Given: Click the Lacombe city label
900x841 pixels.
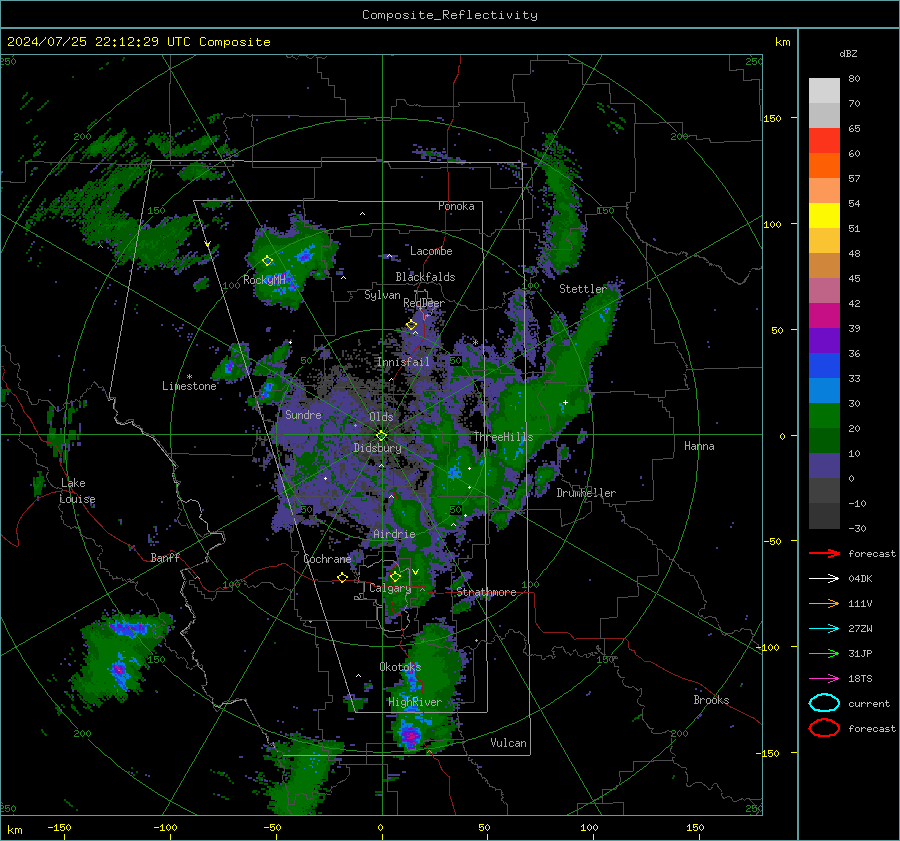Looking at the screenshot, I should click(x=431, y=251).
